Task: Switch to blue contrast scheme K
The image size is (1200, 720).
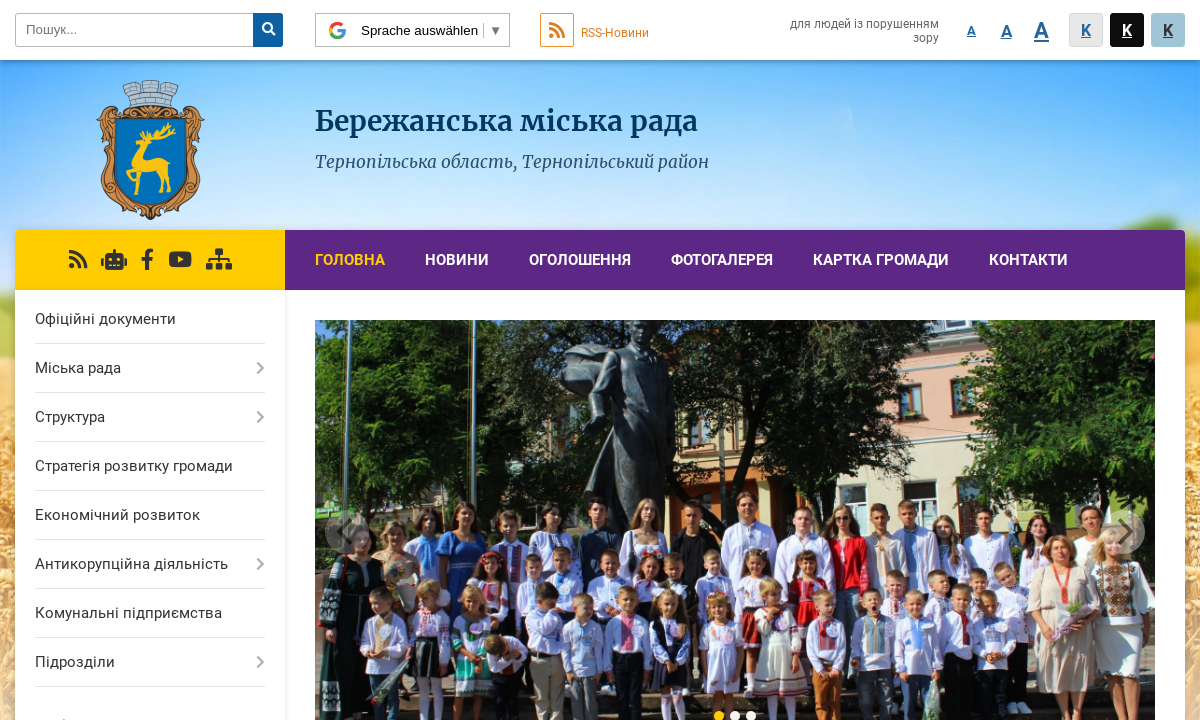Action: tap(1168, 30)
